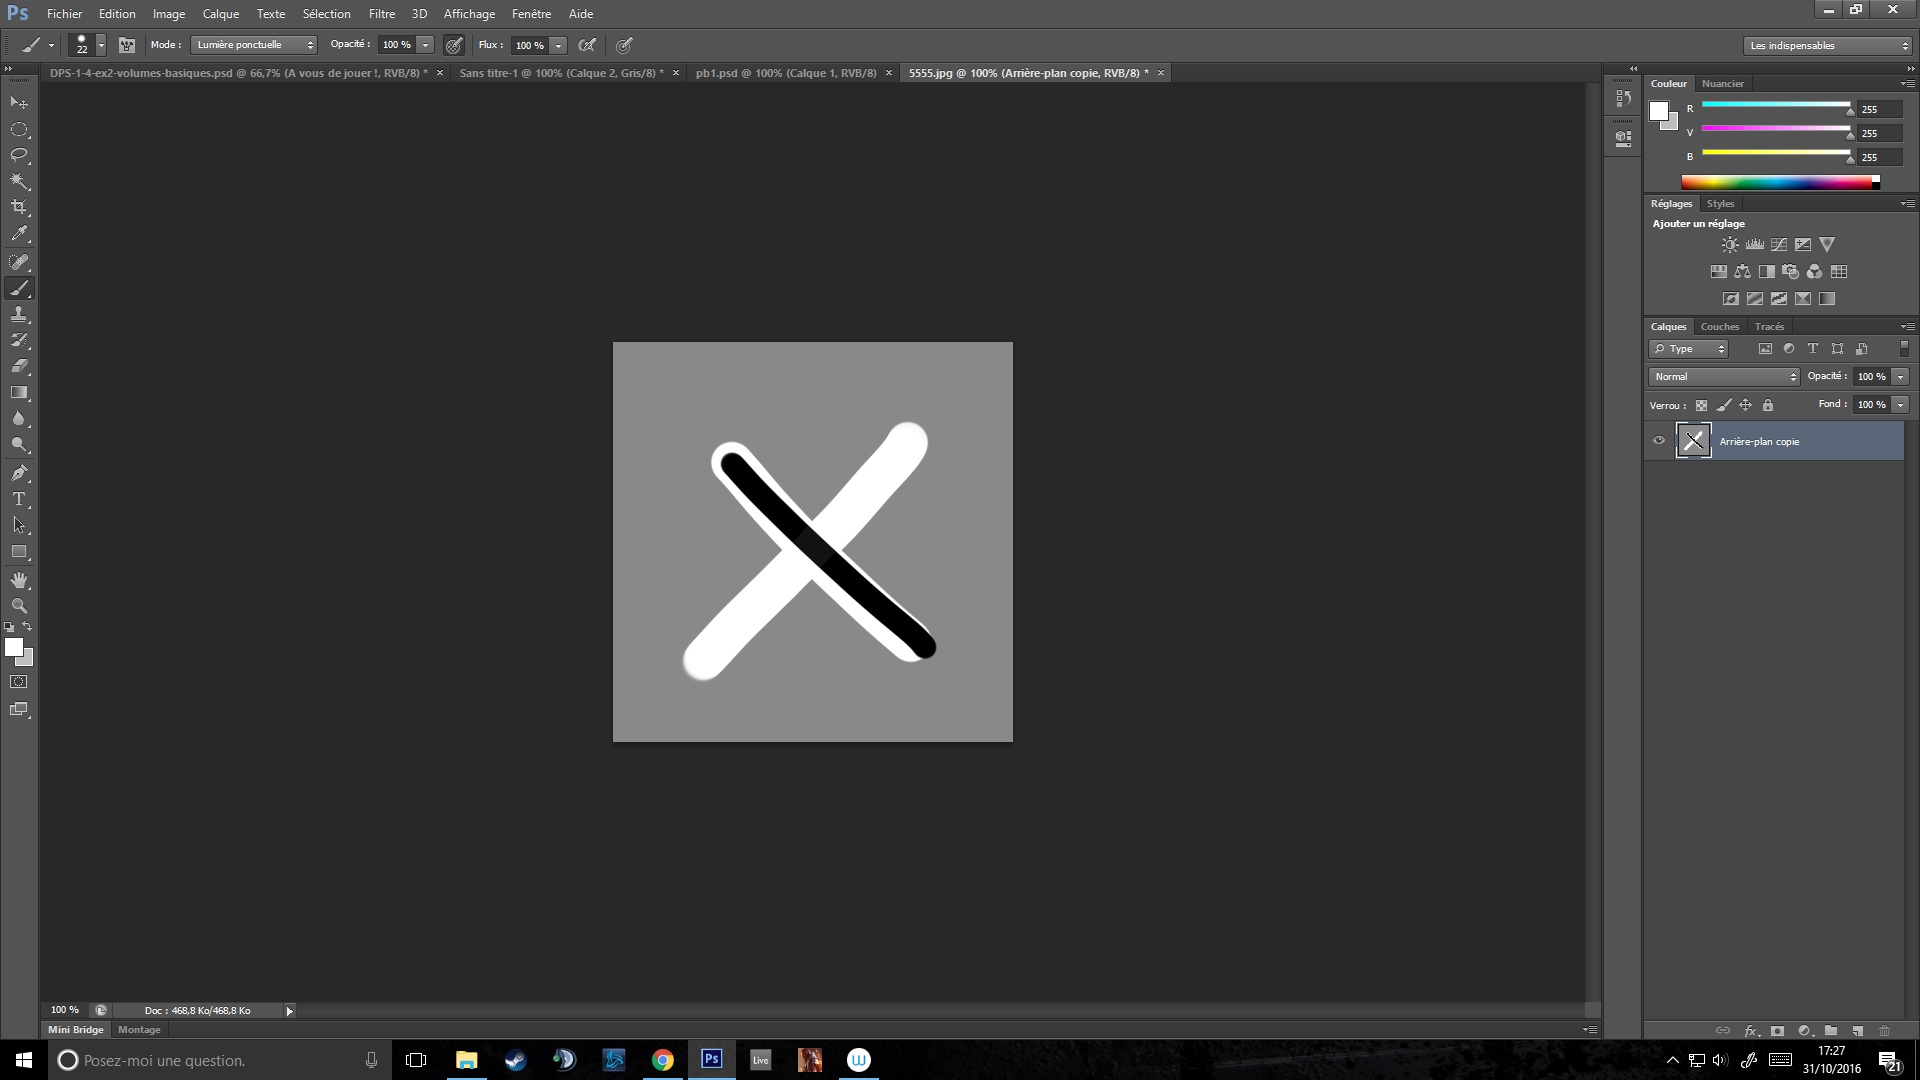Select the Hand tool
Screen dimensions: 1920x1080
[x=19, y=580]
